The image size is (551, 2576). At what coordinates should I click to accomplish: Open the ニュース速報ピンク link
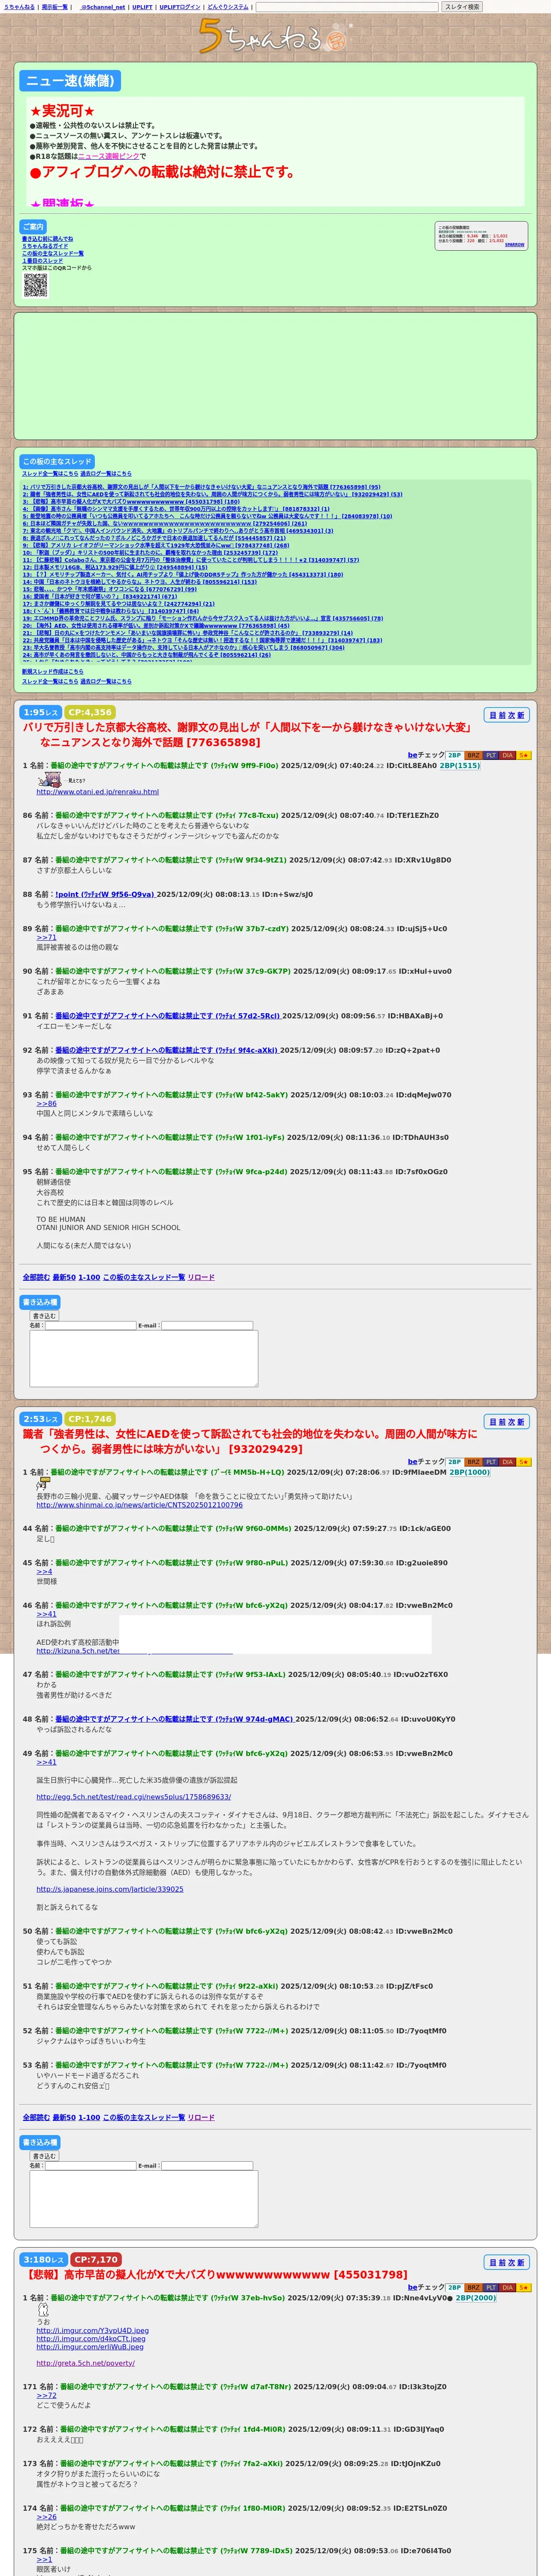click(109, 156)
